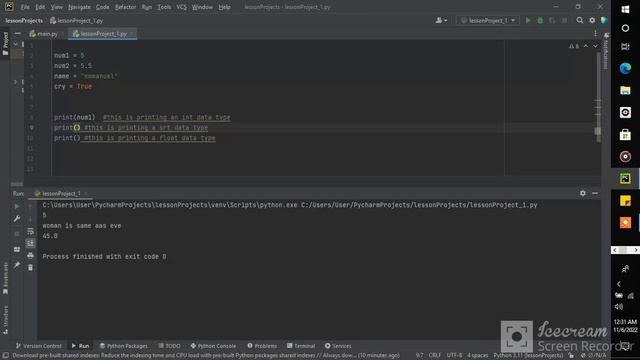
Task: Open the Refactor menu
Action: pos(125,7)
